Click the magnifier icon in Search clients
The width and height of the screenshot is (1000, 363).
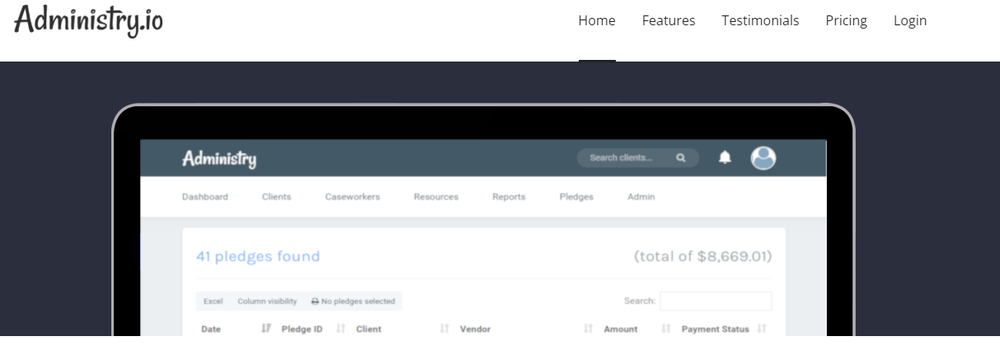[x=681, y=158]
